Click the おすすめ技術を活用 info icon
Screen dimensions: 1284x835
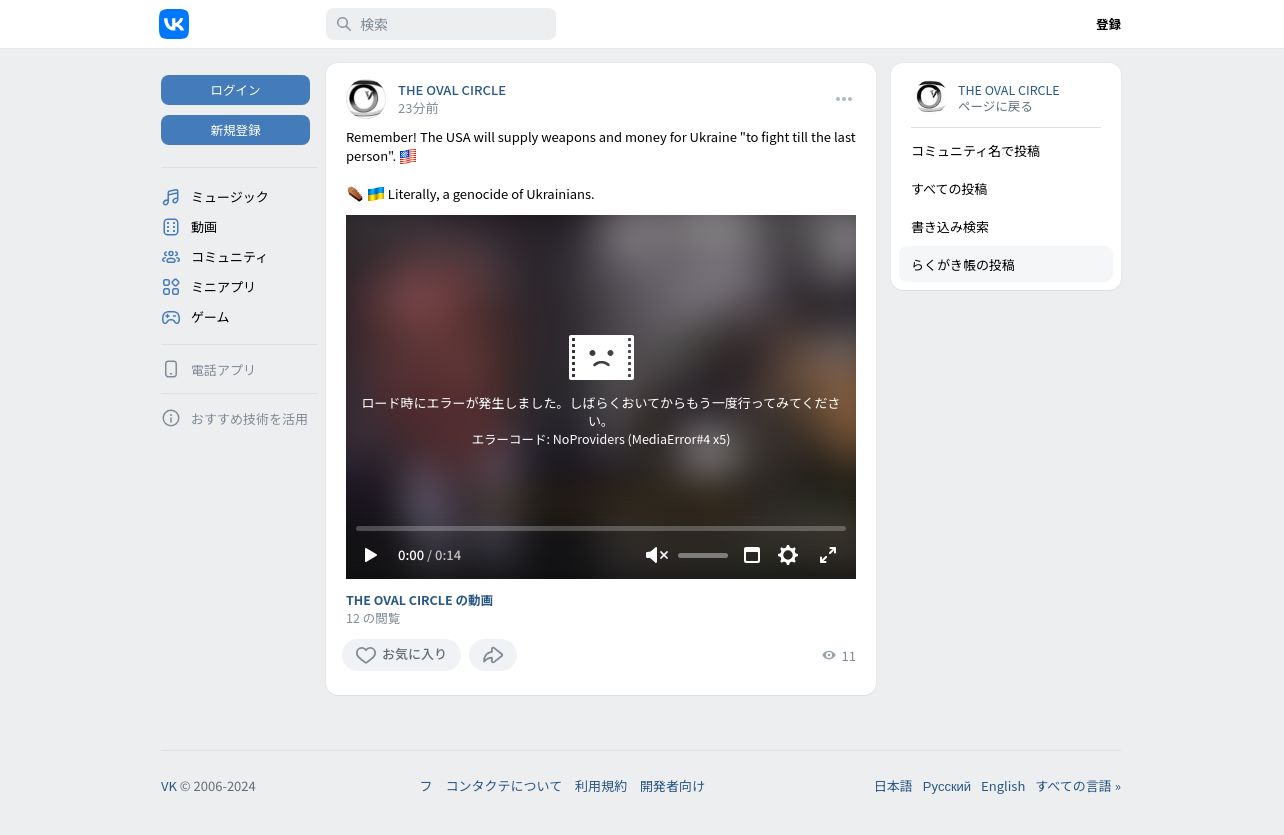(x=171, y=418)
